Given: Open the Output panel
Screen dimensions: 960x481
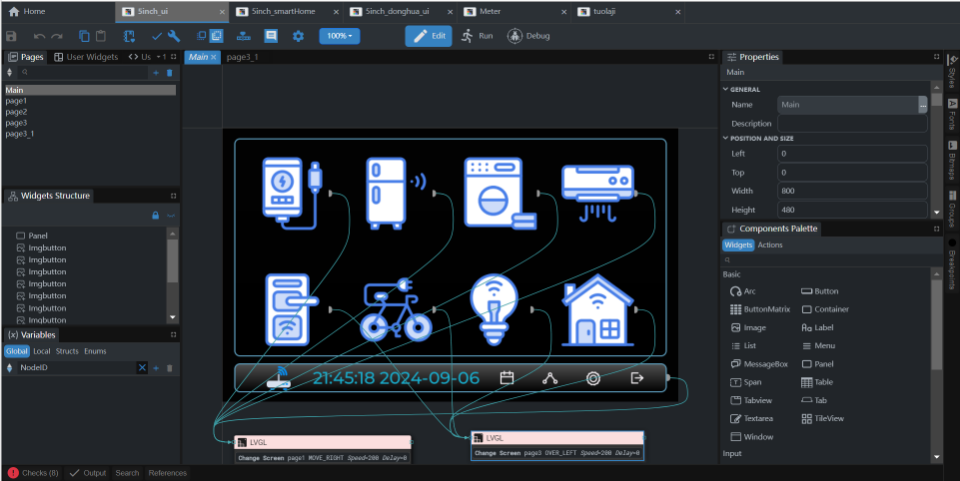Looking at the screenshot, I should (x=88, y=473).
